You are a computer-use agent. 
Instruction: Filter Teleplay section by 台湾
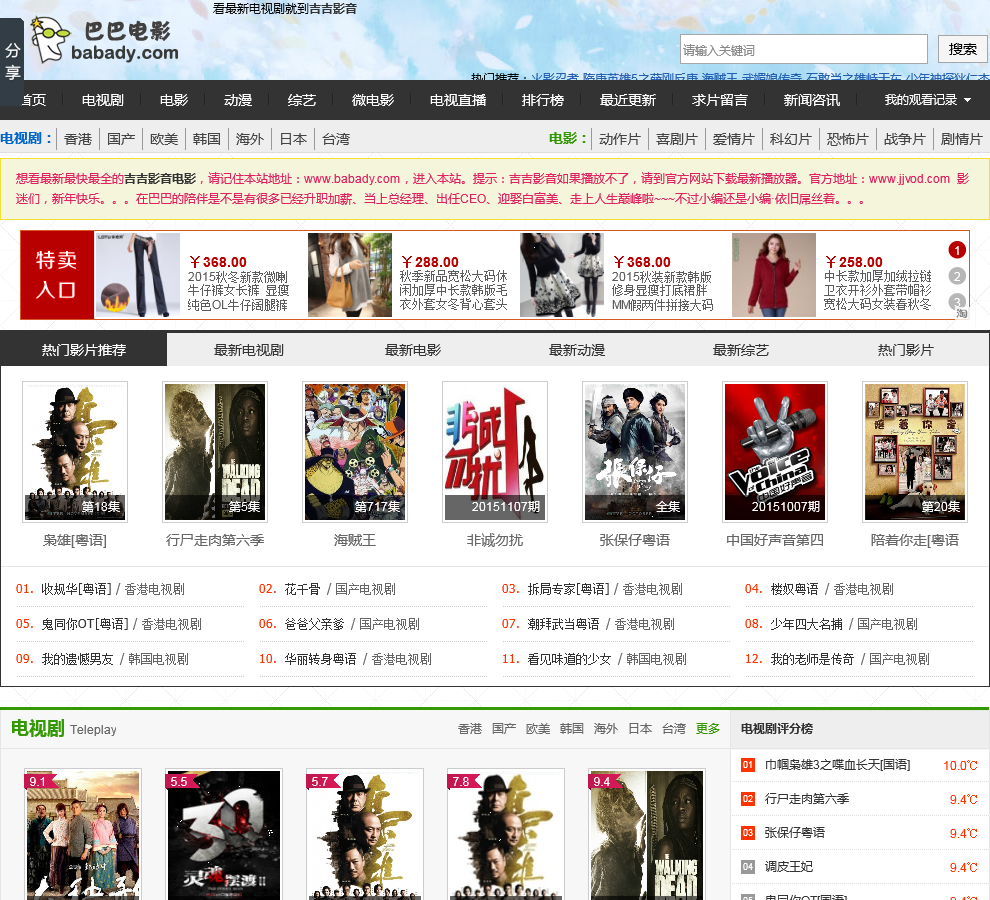(x=674, y=729)
